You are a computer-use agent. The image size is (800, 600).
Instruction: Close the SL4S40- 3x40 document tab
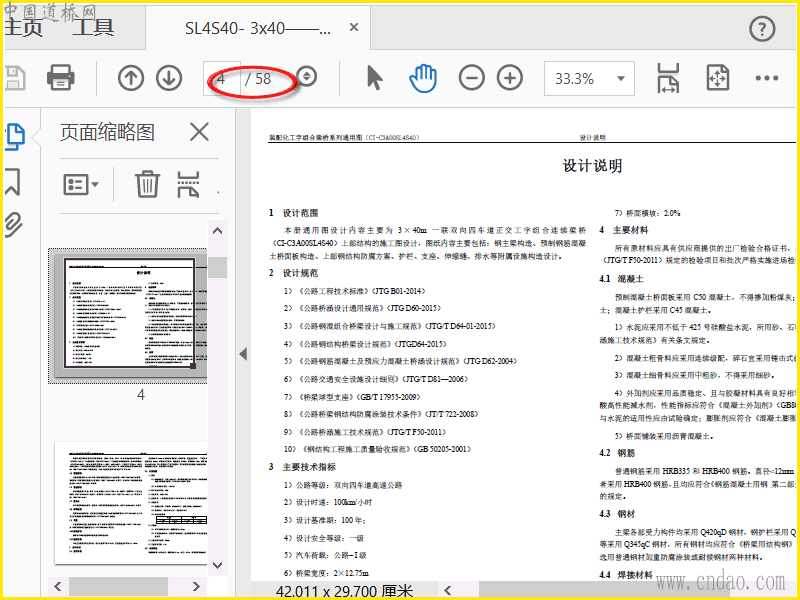pos(354,28)
